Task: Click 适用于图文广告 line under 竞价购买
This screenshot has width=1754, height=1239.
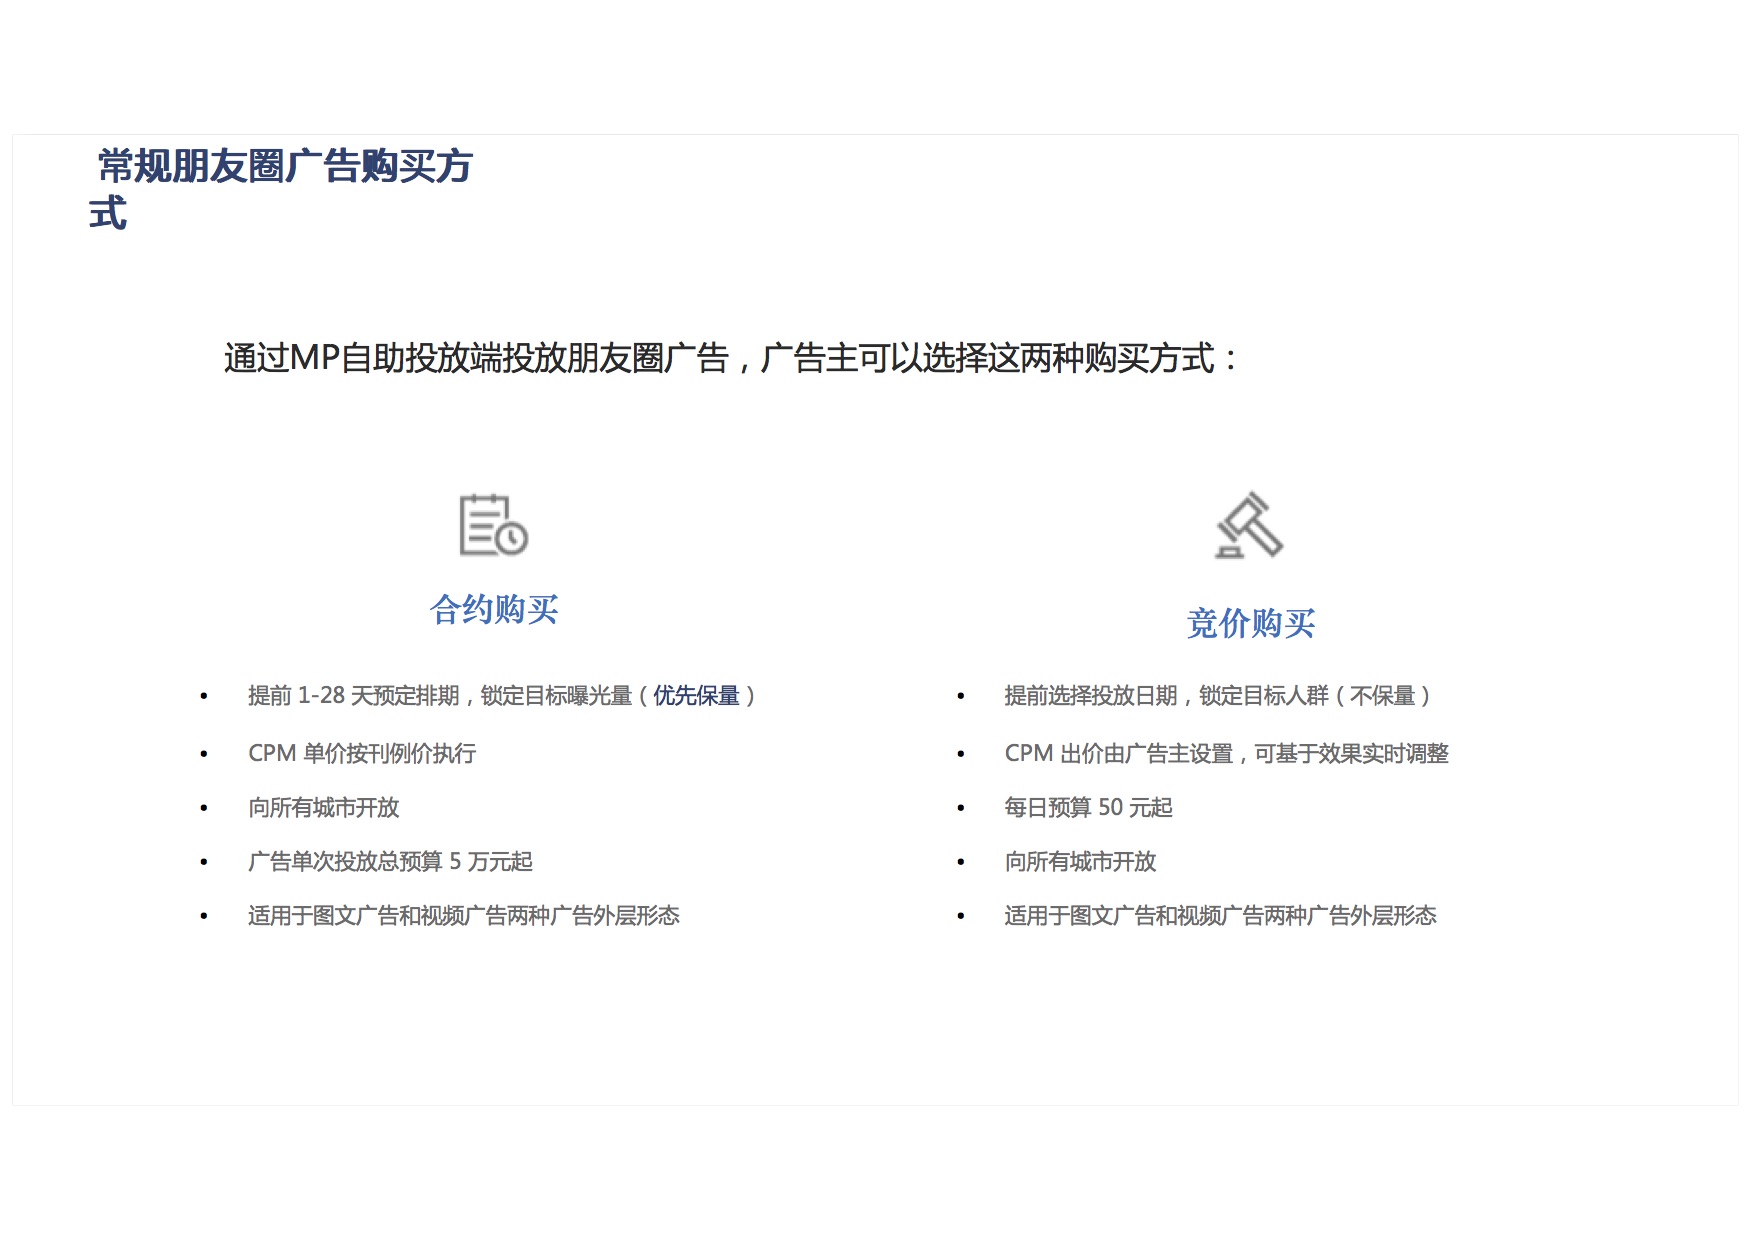Action: point(1220,915)
